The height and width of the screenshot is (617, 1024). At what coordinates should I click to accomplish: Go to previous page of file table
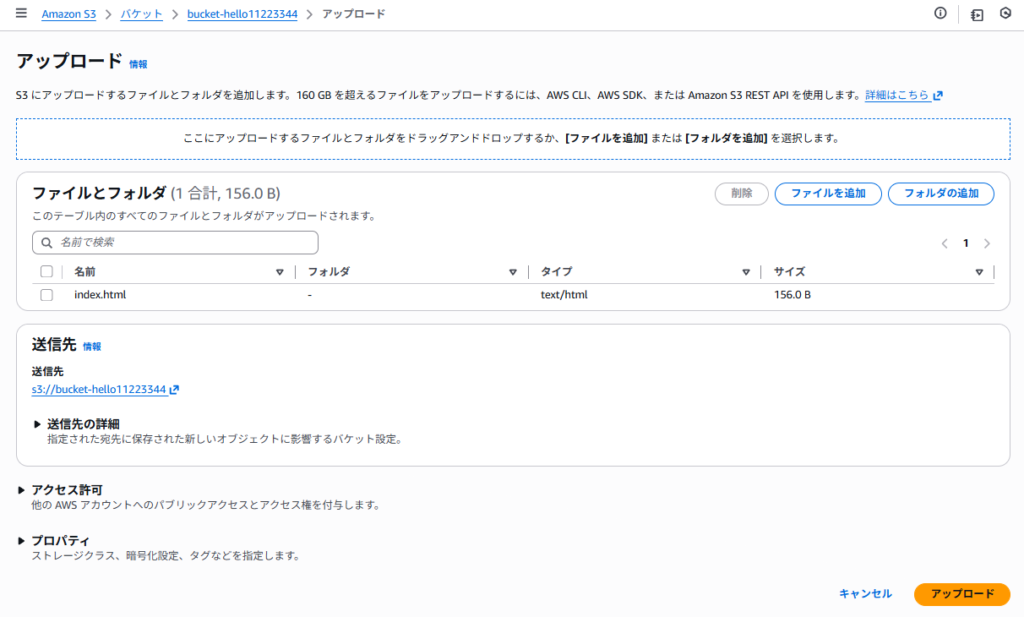[x=944, y=243]
